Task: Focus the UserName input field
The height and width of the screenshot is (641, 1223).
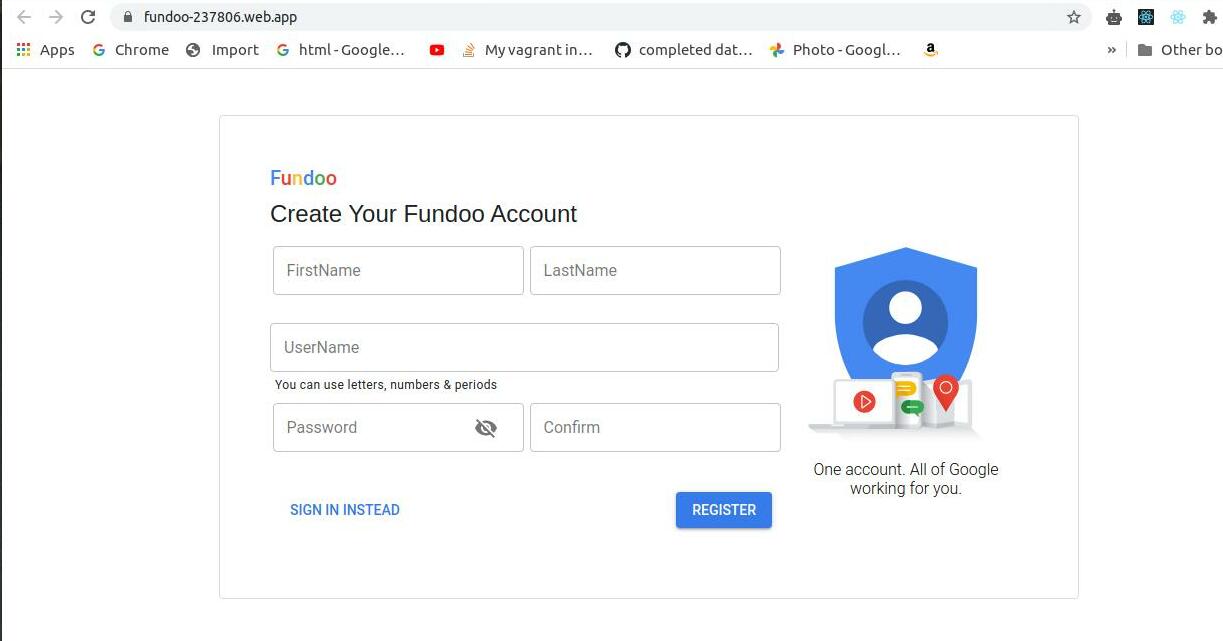Action: (524, 347)
